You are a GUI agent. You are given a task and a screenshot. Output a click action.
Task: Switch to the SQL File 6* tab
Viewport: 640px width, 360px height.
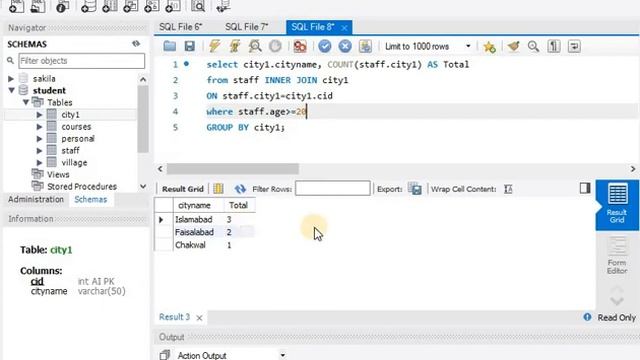tap(181, 27)
